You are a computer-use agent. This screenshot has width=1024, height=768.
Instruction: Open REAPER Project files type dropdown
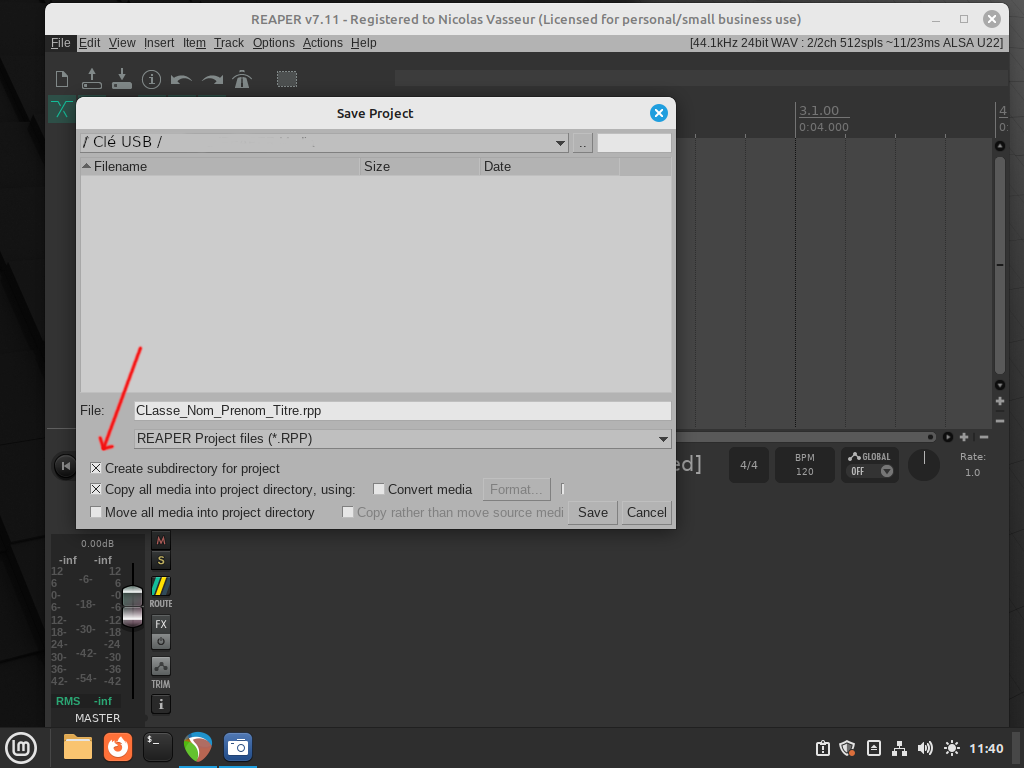click(663, 439)
